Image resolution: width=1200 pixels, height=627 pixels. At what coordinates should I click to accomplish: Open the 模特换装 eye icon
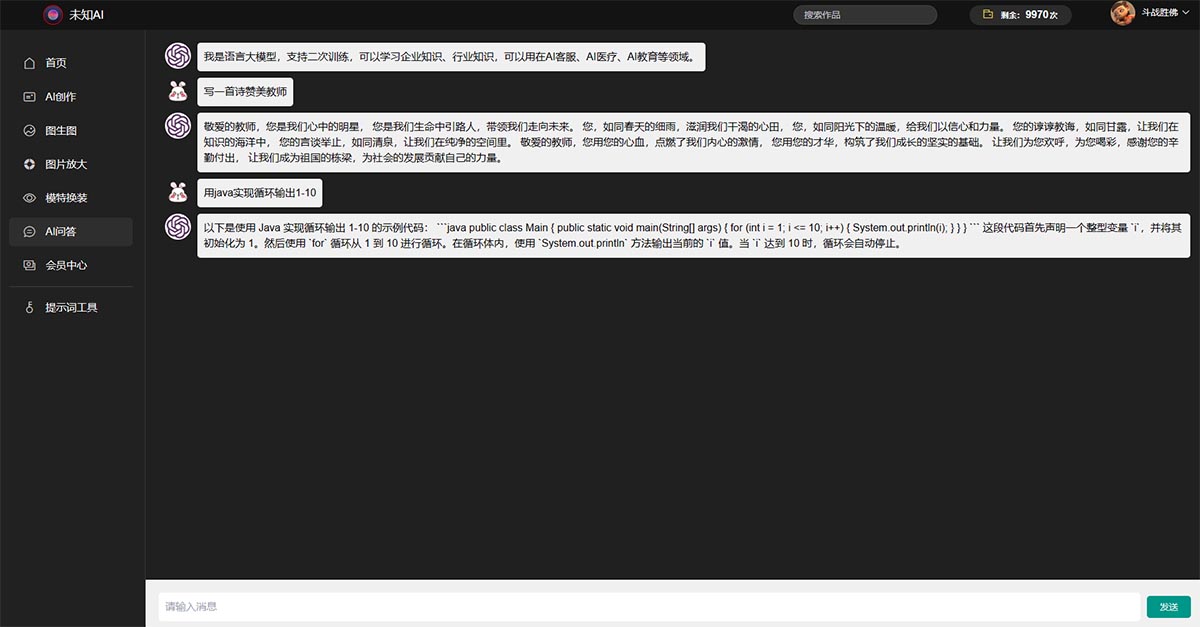click(29, 198)
